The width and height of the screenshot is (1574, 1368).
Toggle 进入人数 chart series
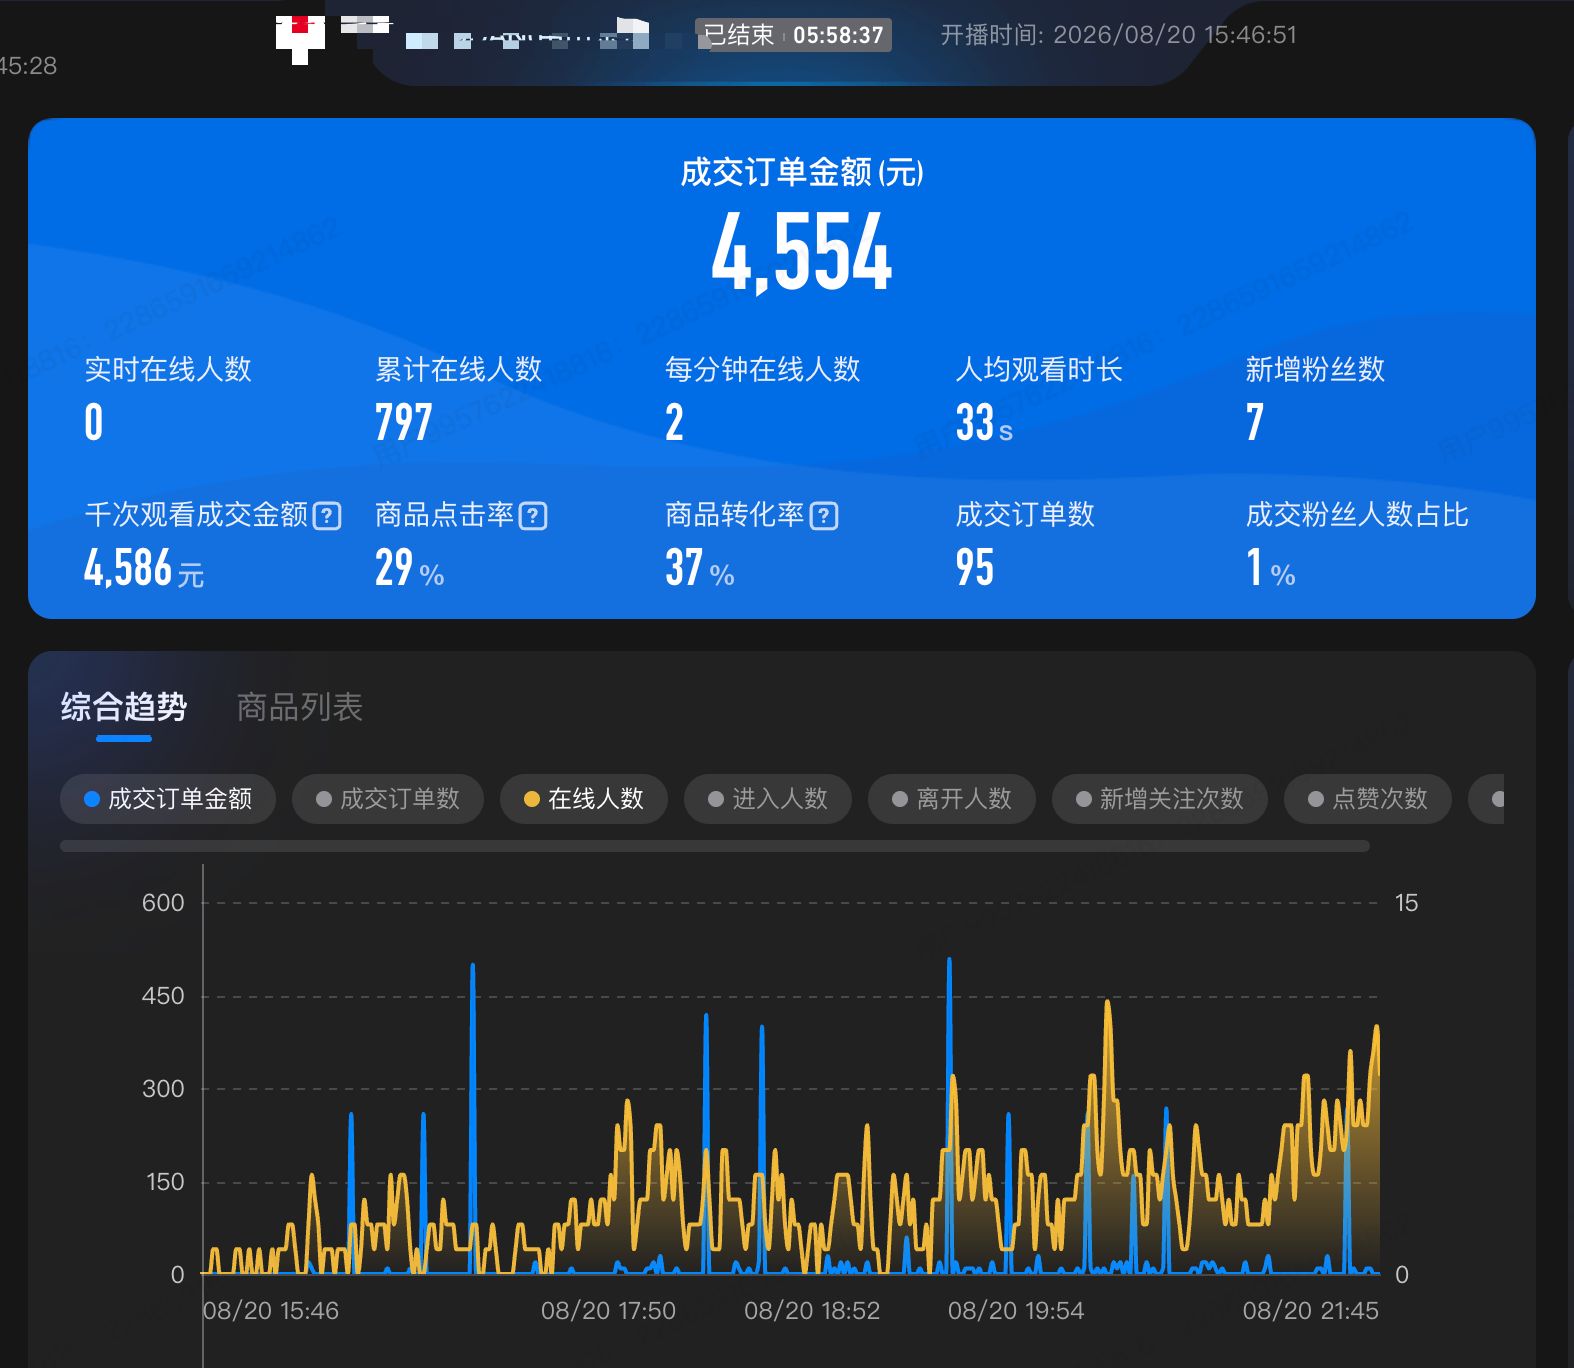(x=768, y=799)
